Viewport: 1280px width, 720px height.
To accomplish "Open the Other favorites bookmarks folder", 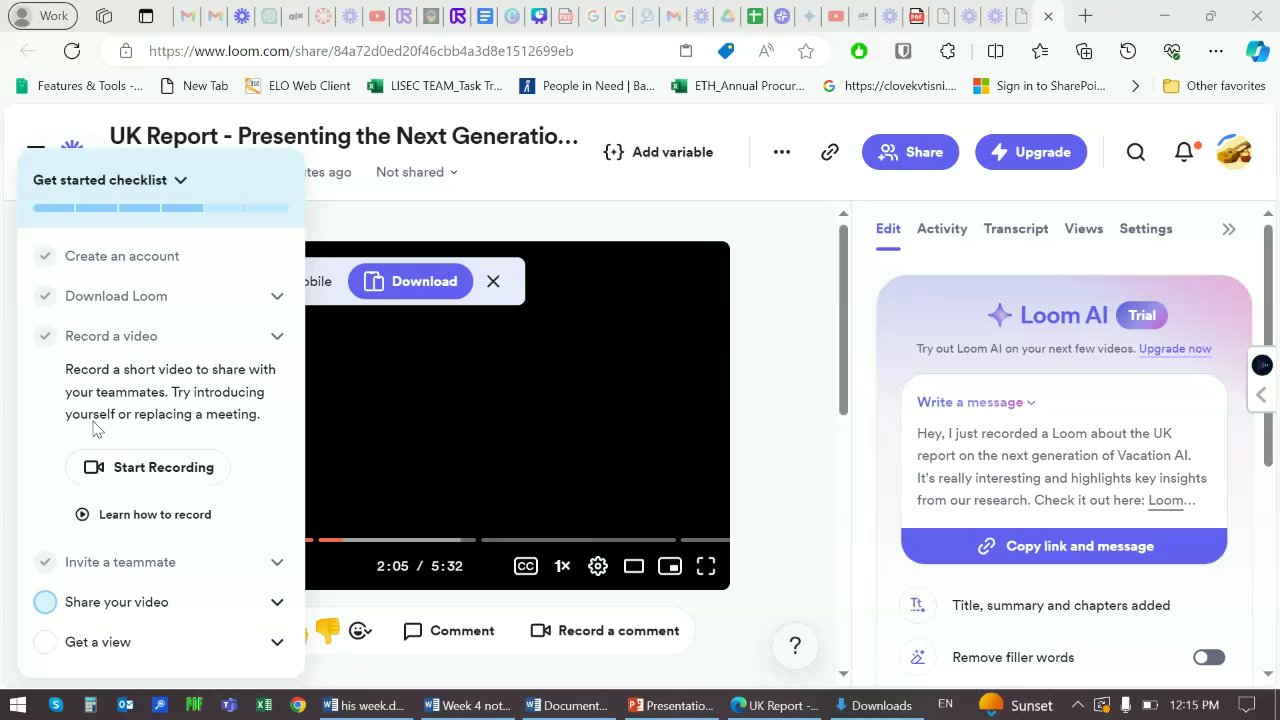I will [x=1215, y=86].
